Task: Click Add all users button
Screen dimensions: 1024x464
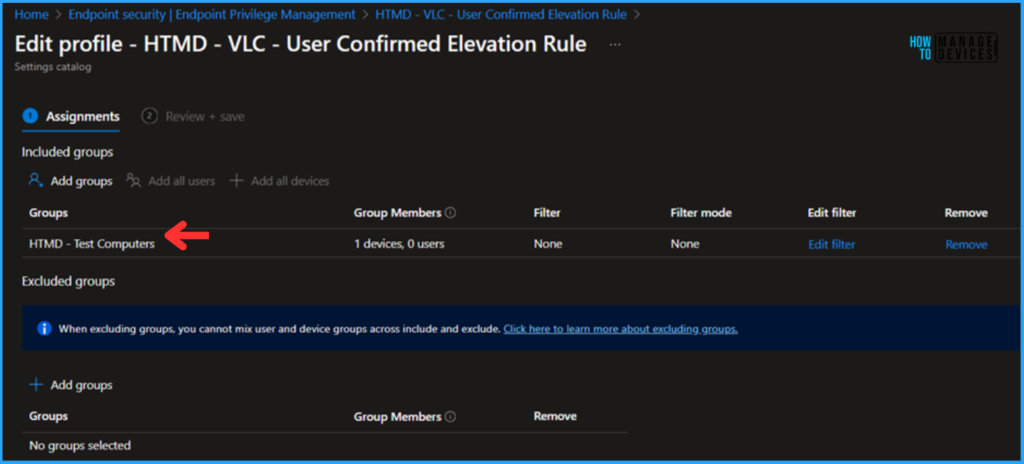Action: pos(171,181)
